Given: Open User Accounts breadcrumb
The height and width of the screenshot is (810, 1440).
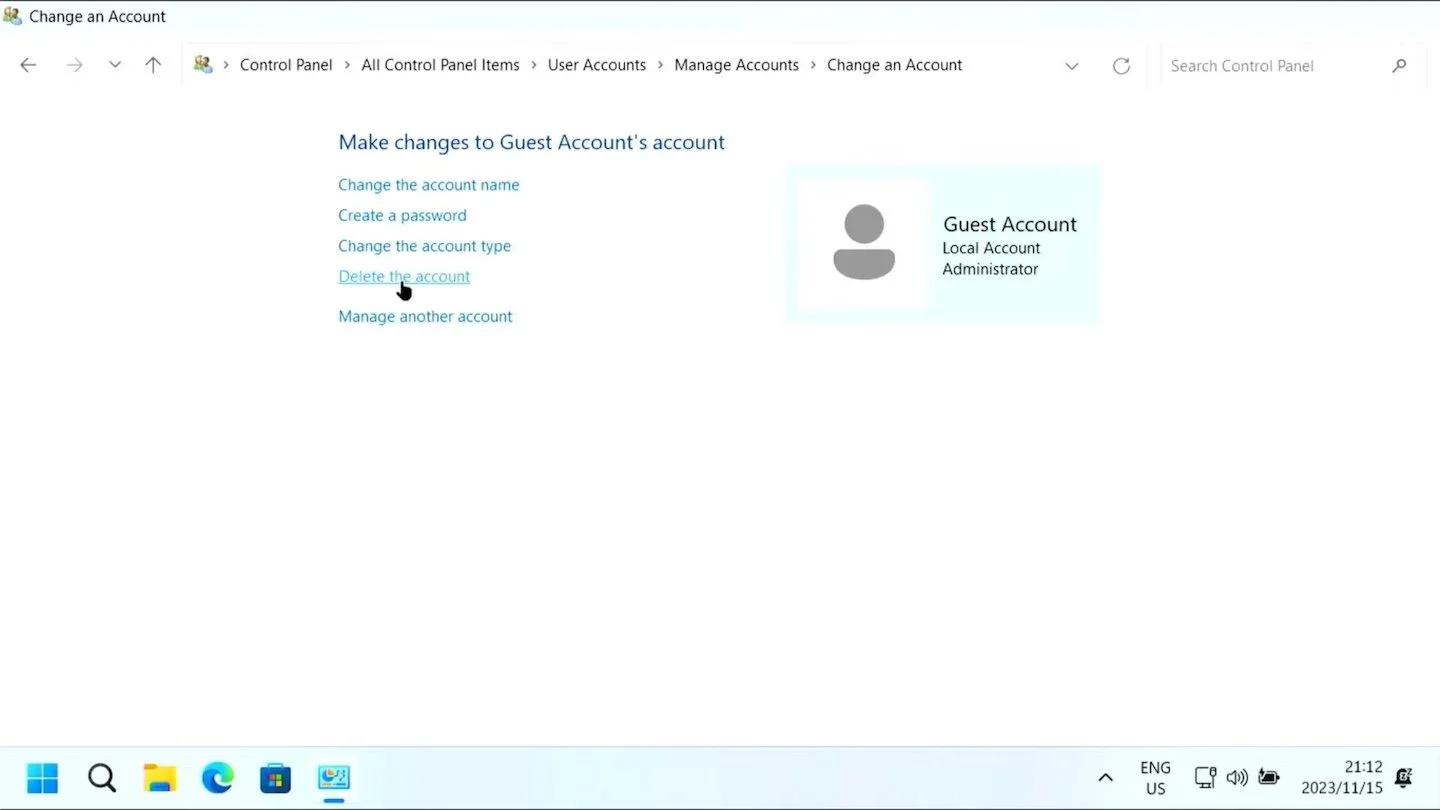Looking at the screenshot, I should click(597, 65).
